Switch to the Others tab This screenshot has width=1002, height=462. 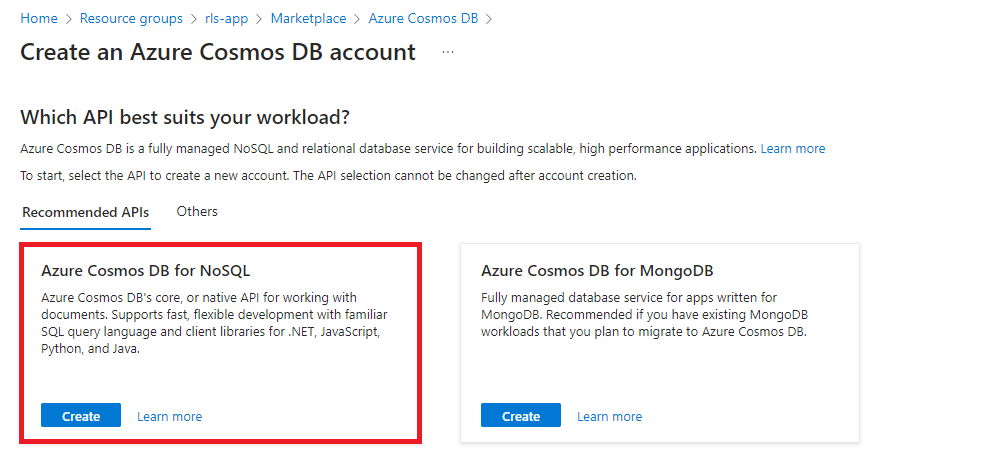(197, 212)
